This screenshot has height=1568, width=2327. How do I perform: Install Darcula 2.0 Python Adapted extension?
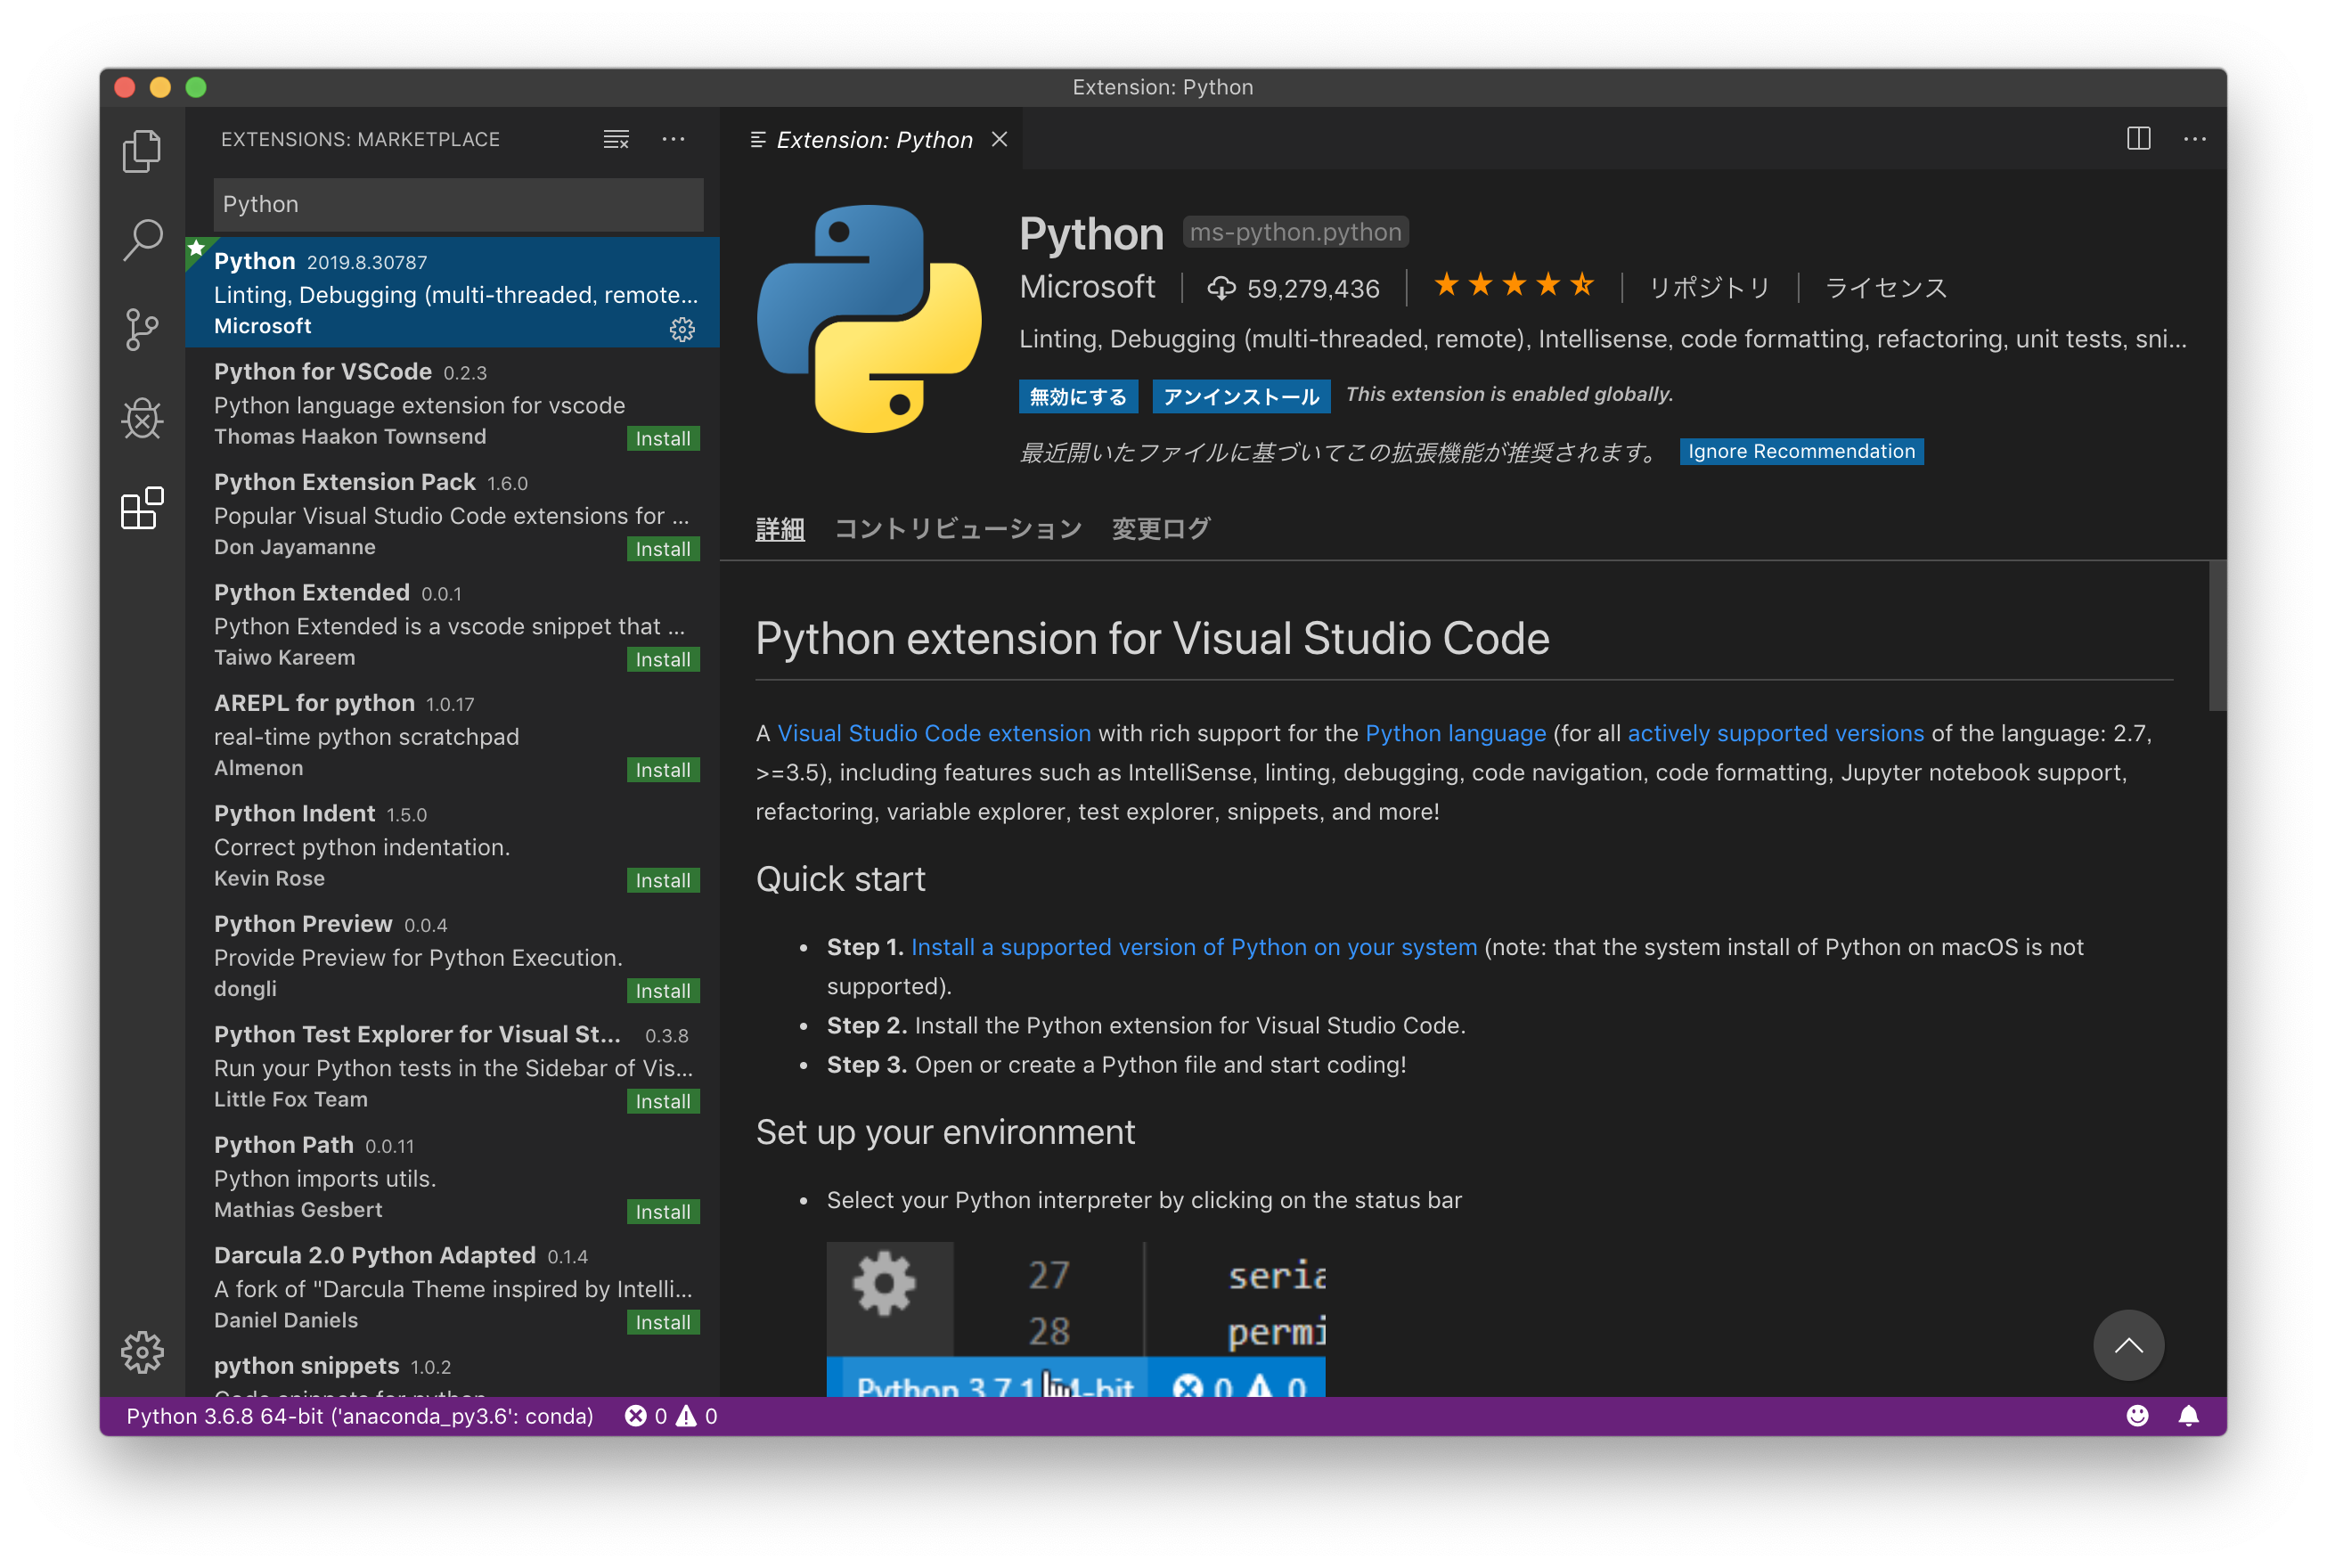663,1322
